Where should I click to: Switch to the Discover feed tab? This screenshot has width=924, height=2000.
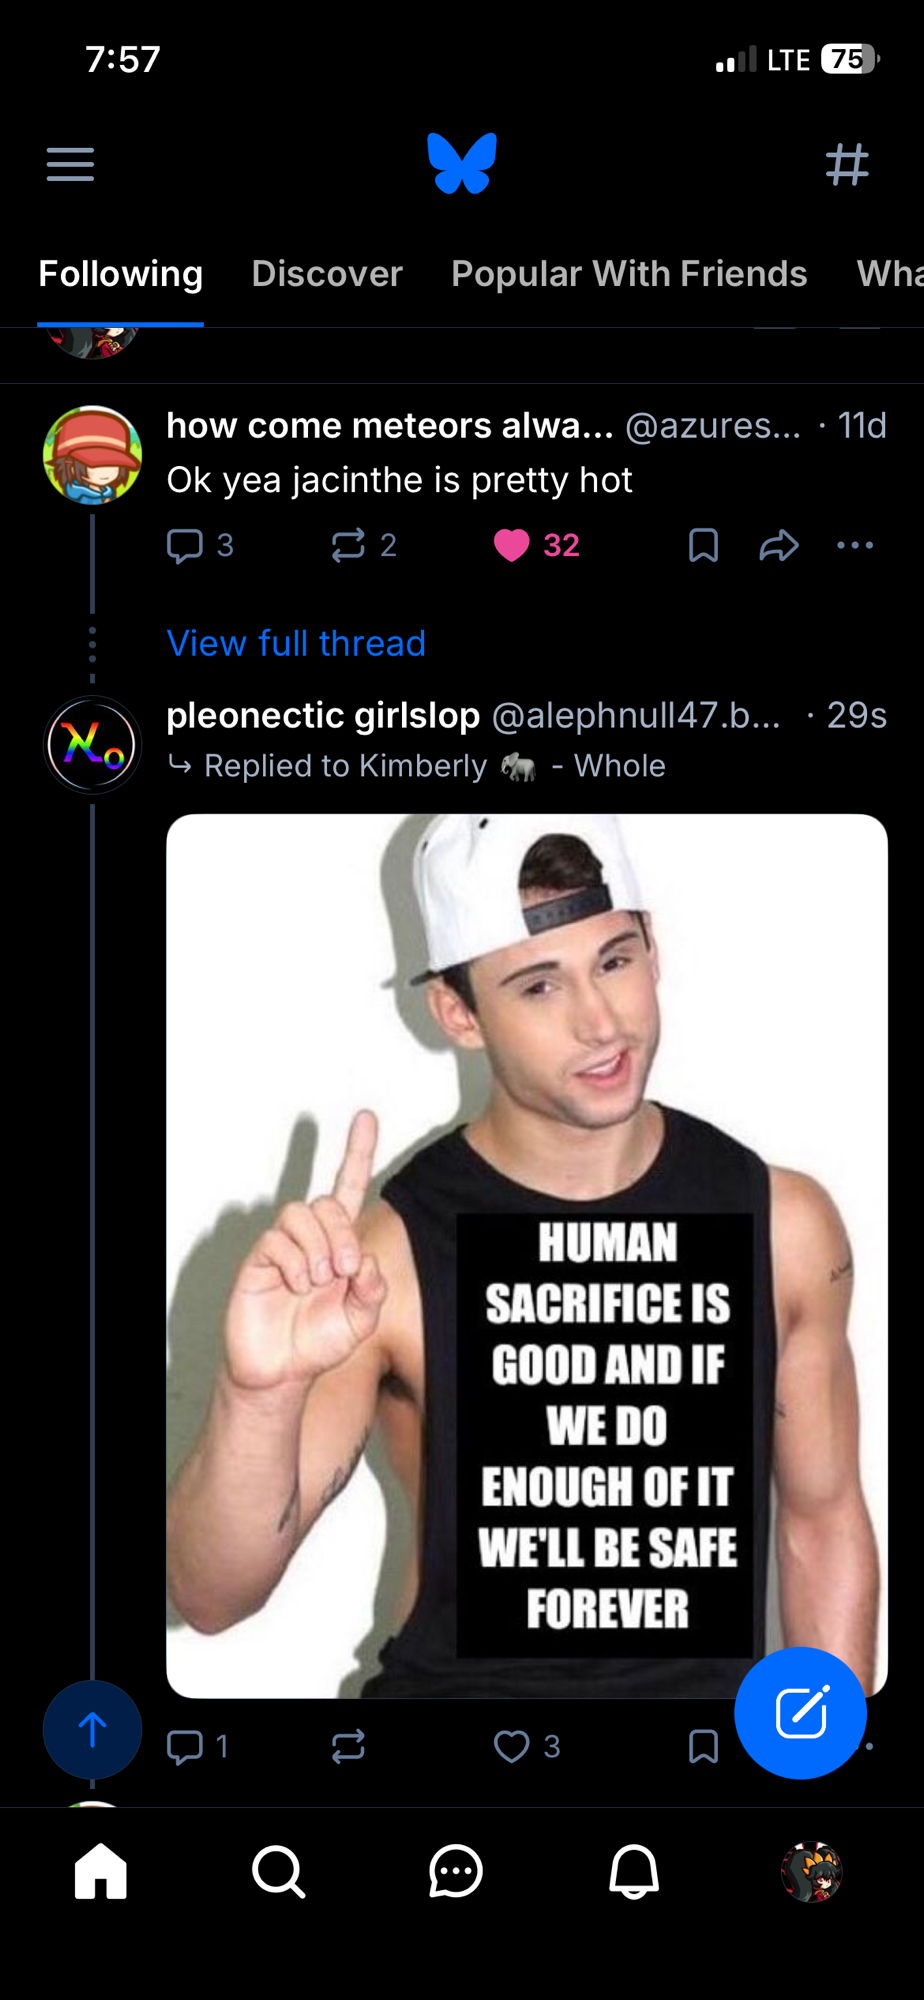tap(327, 274)
